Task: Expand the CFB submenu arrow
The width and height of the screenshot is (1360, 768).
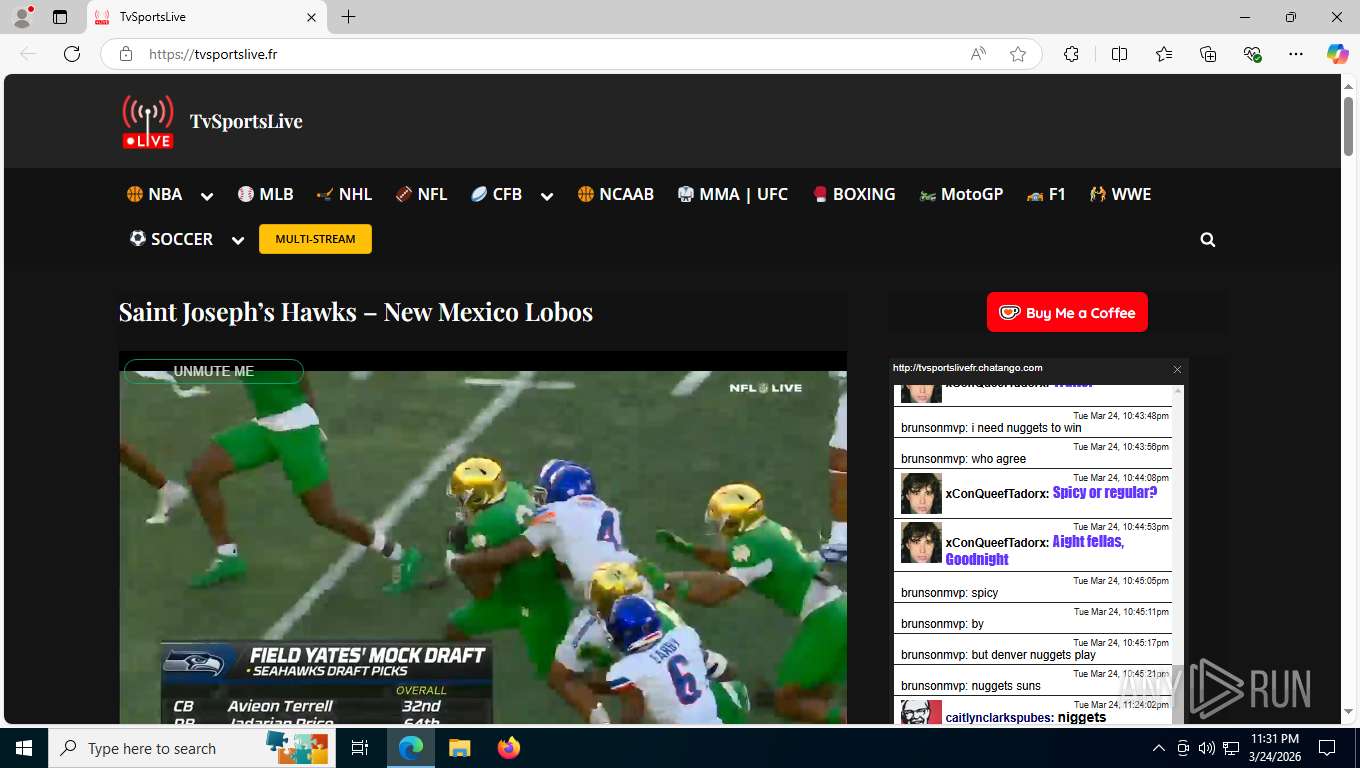Action: click(x=547, y=196)
